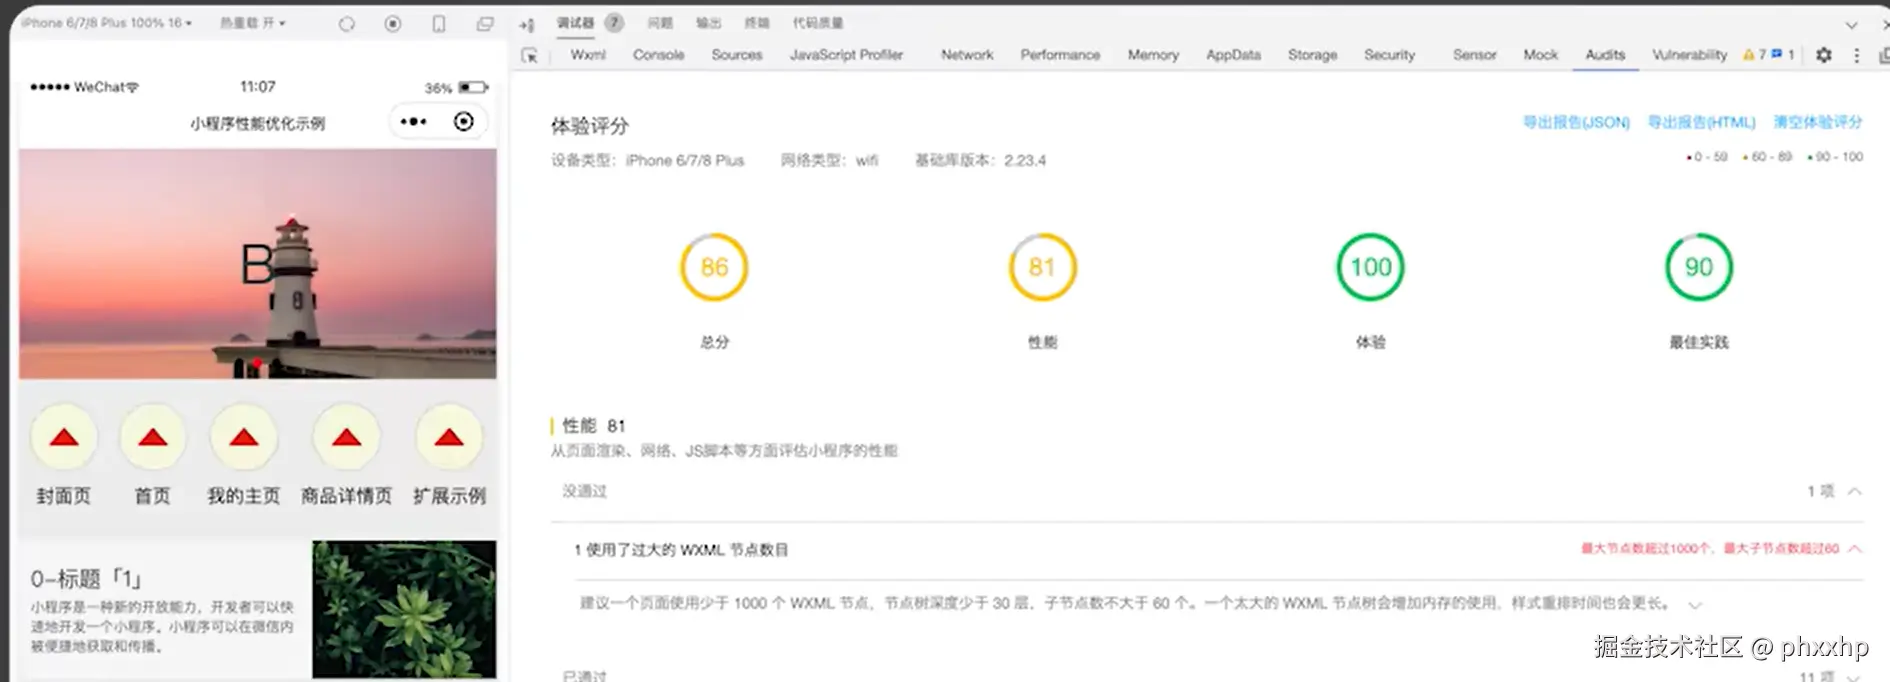Click the detach simulator window icon

click(485, 24)
